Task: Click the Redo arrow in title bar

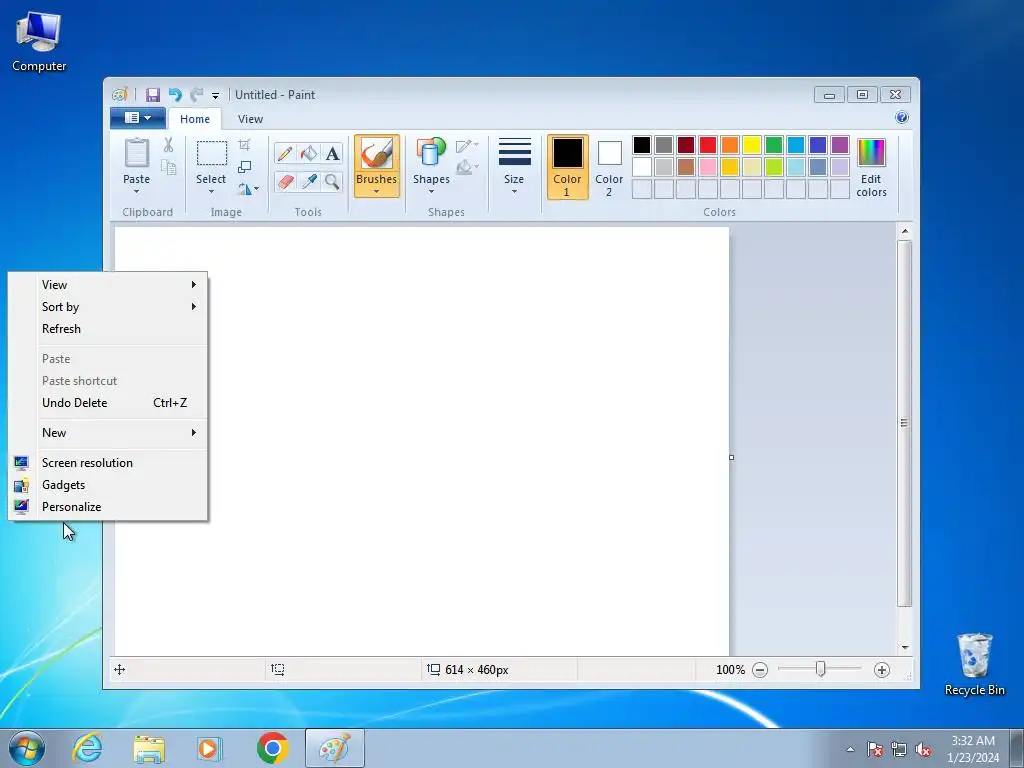Action: click(x=196, y=95)
